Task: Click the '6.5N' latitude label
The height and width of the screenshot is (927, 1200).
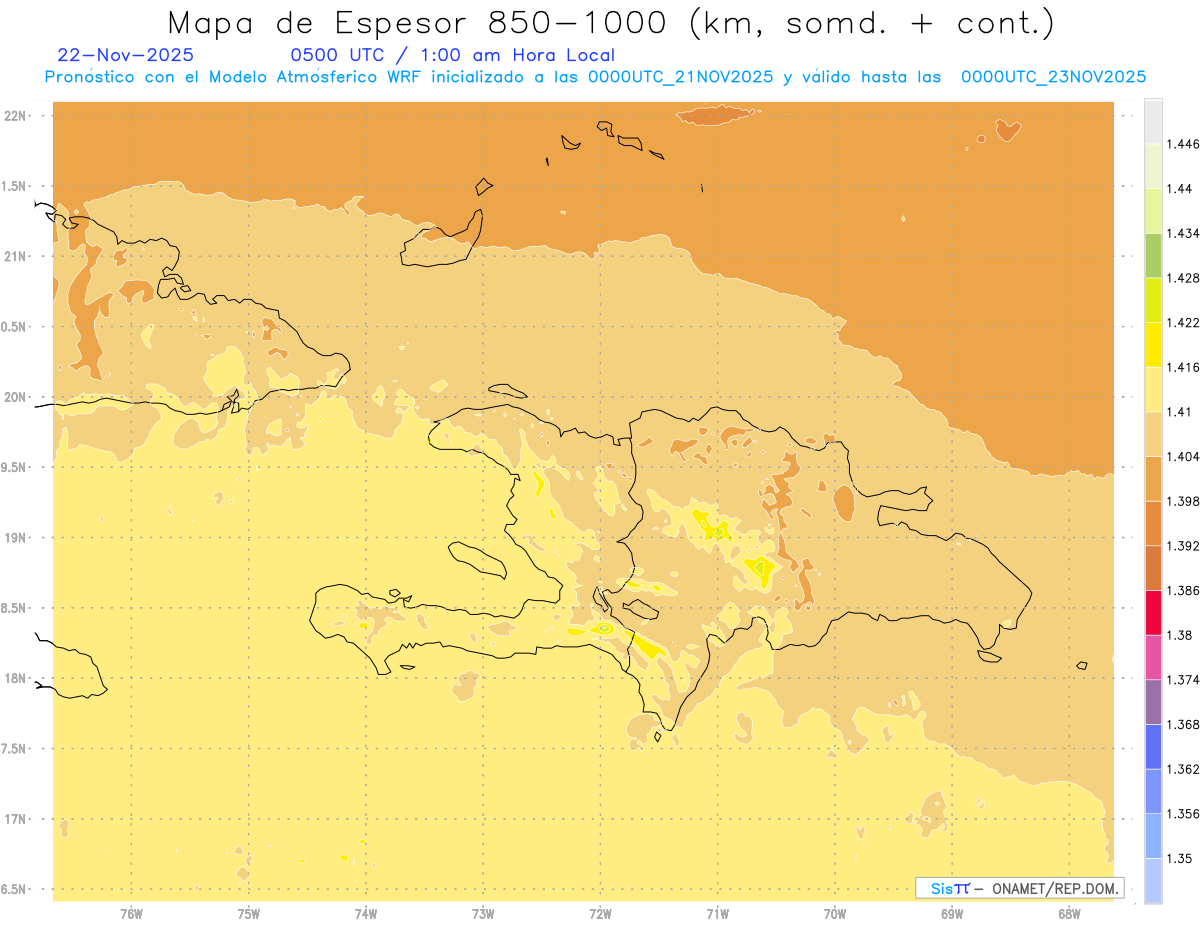Action: pos(13,889)
